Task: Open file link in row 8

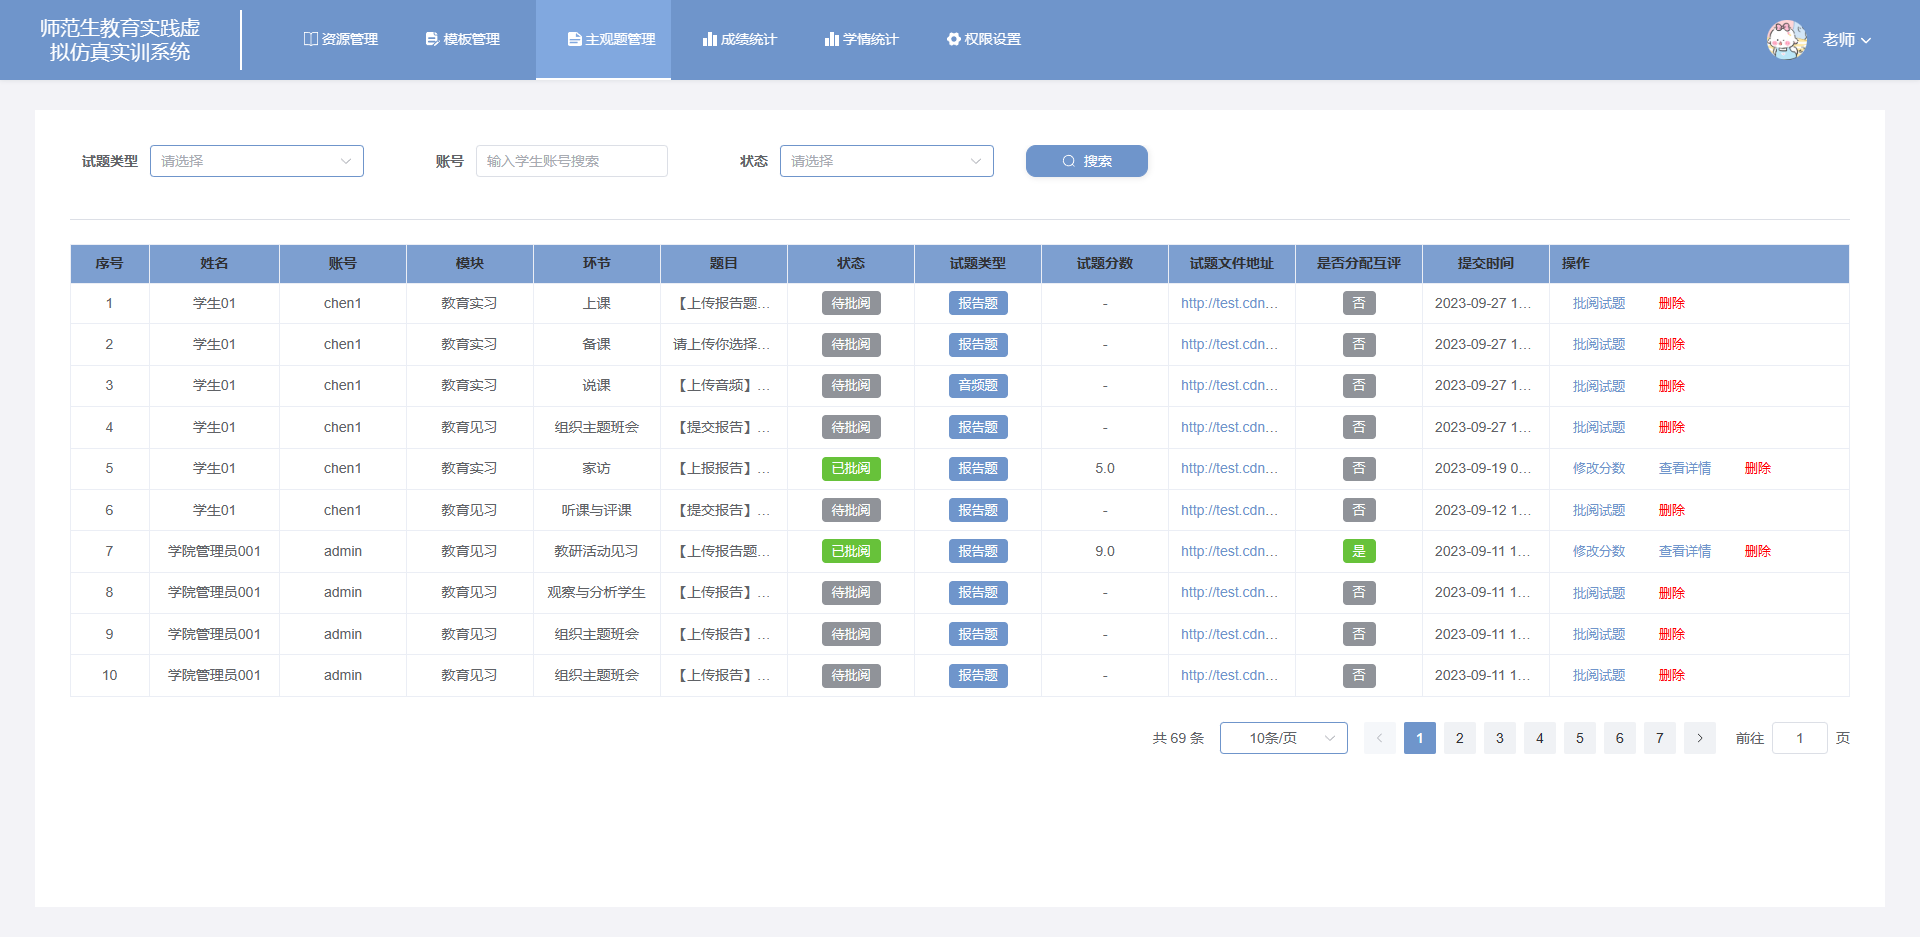Action: (x=1229, y=592)
